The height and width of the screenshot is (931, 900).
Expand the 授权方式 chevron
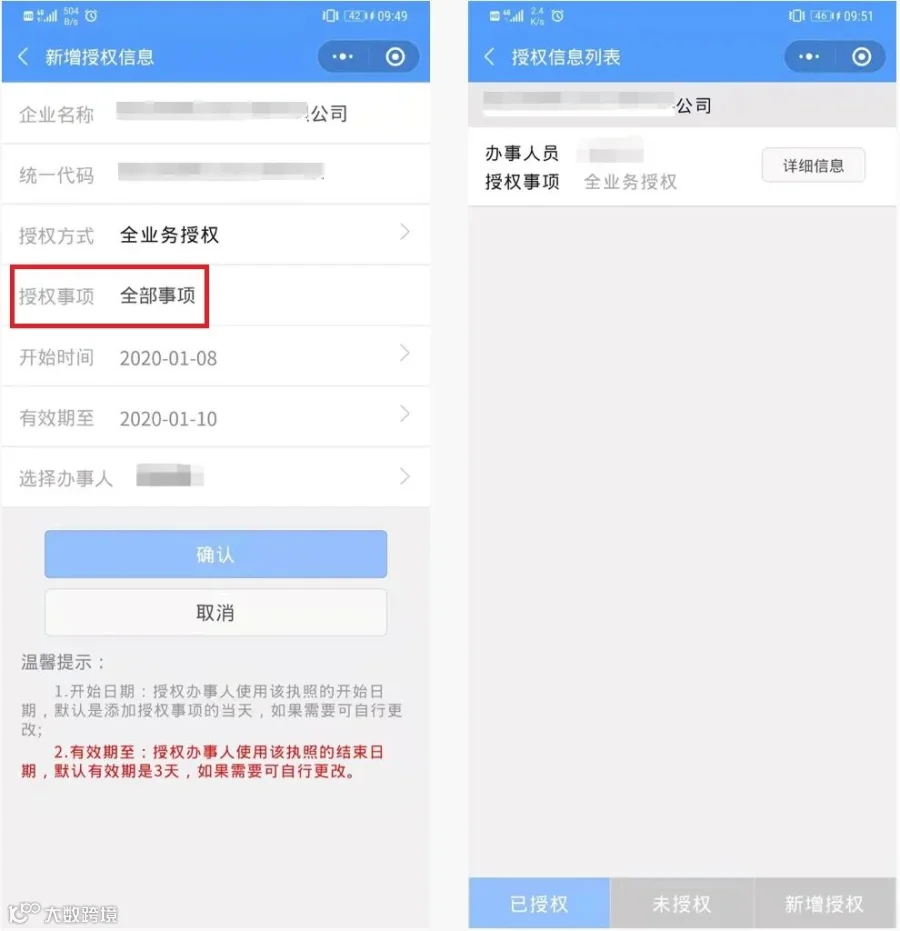(405, 232)
